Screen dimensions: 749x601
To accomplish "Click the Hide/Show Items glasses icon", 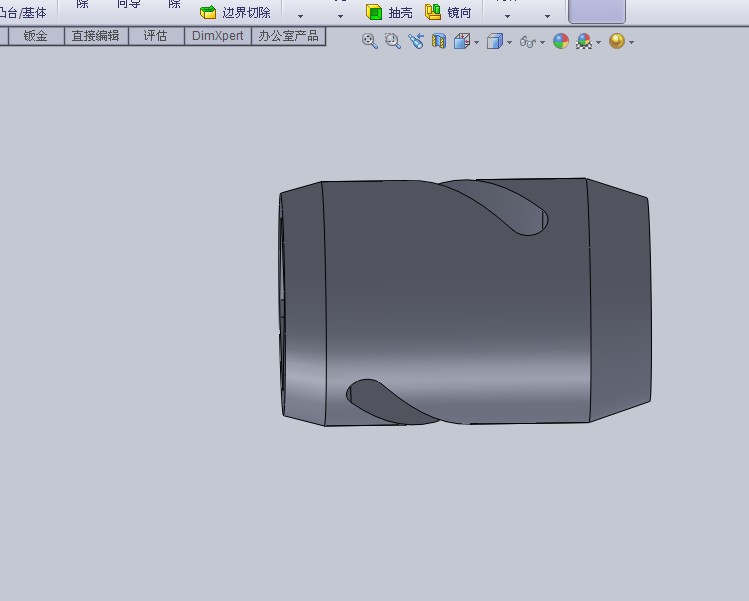I will [x=527, y=42].
